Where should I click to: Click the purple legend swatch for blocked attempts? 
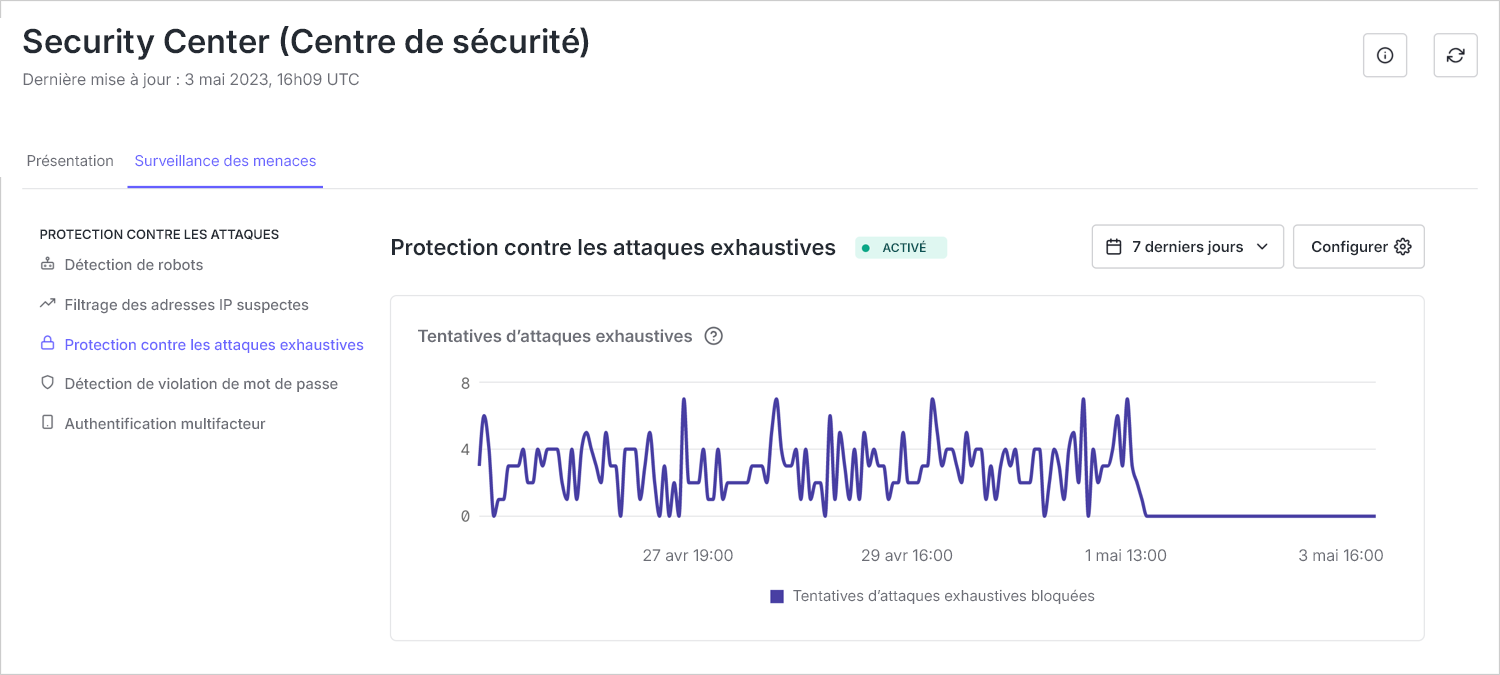[x=777, y=596]
